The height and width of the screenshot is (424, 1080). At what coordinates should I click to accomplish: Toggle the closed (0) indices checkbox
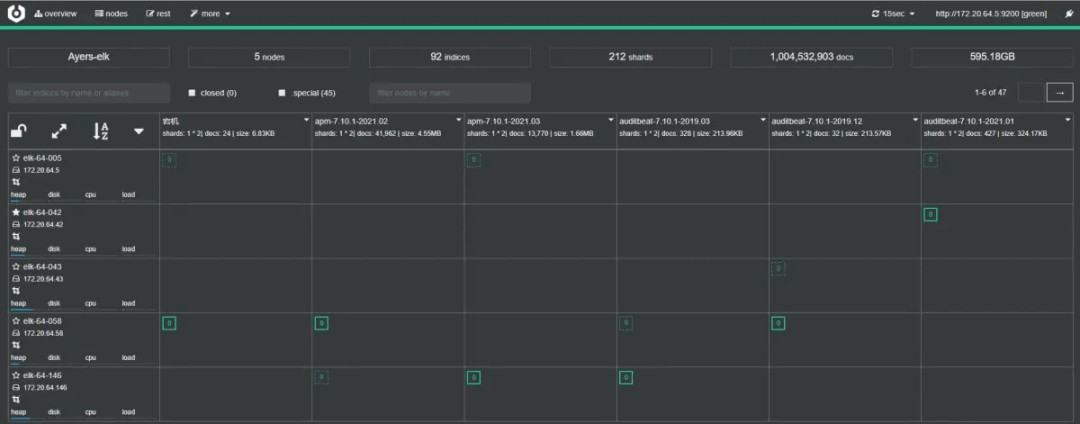(x=192, y=93)
